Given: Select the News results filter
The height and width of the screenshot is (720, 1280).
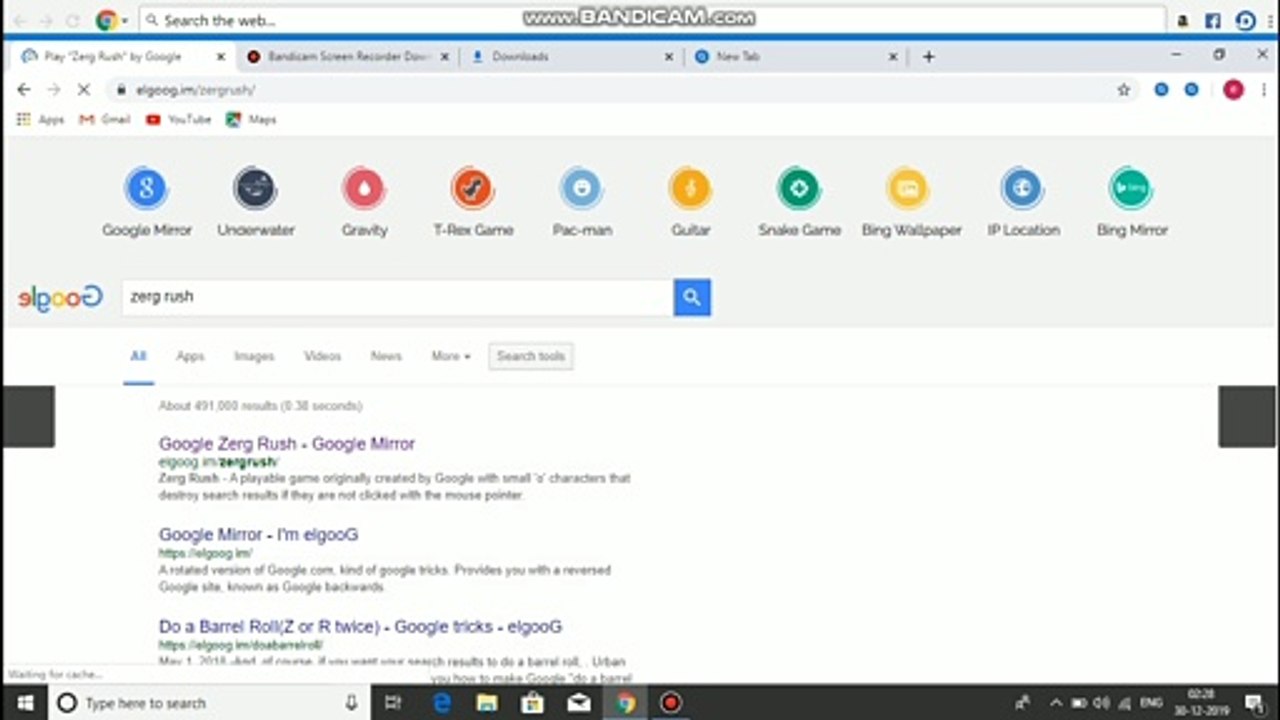Looking at the screenshot, I should [386, 356].
